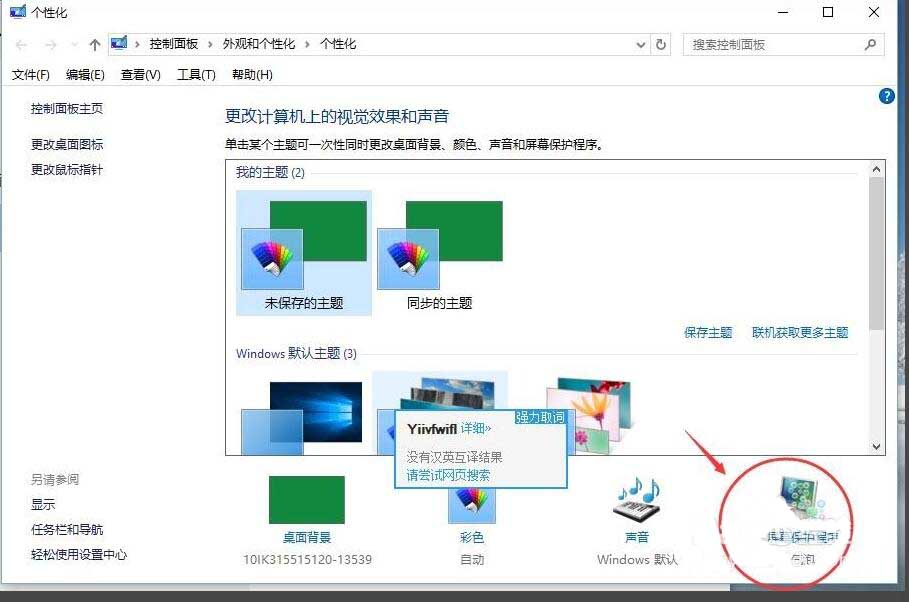Click the Control Panel icon in the address bar

pos(119,43)
